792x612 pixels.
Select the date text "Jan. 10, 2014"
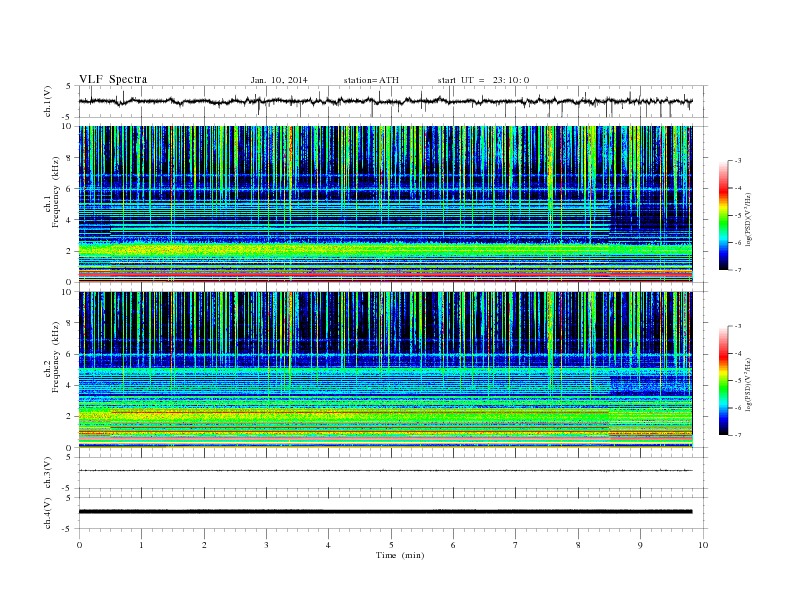coord(279,80)
